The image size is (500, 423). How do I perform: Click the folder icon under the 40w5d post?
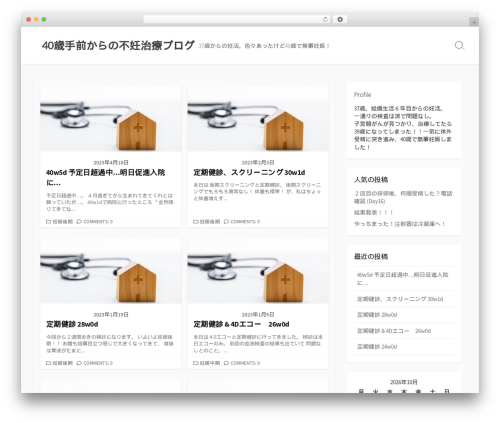pos(48,222)
